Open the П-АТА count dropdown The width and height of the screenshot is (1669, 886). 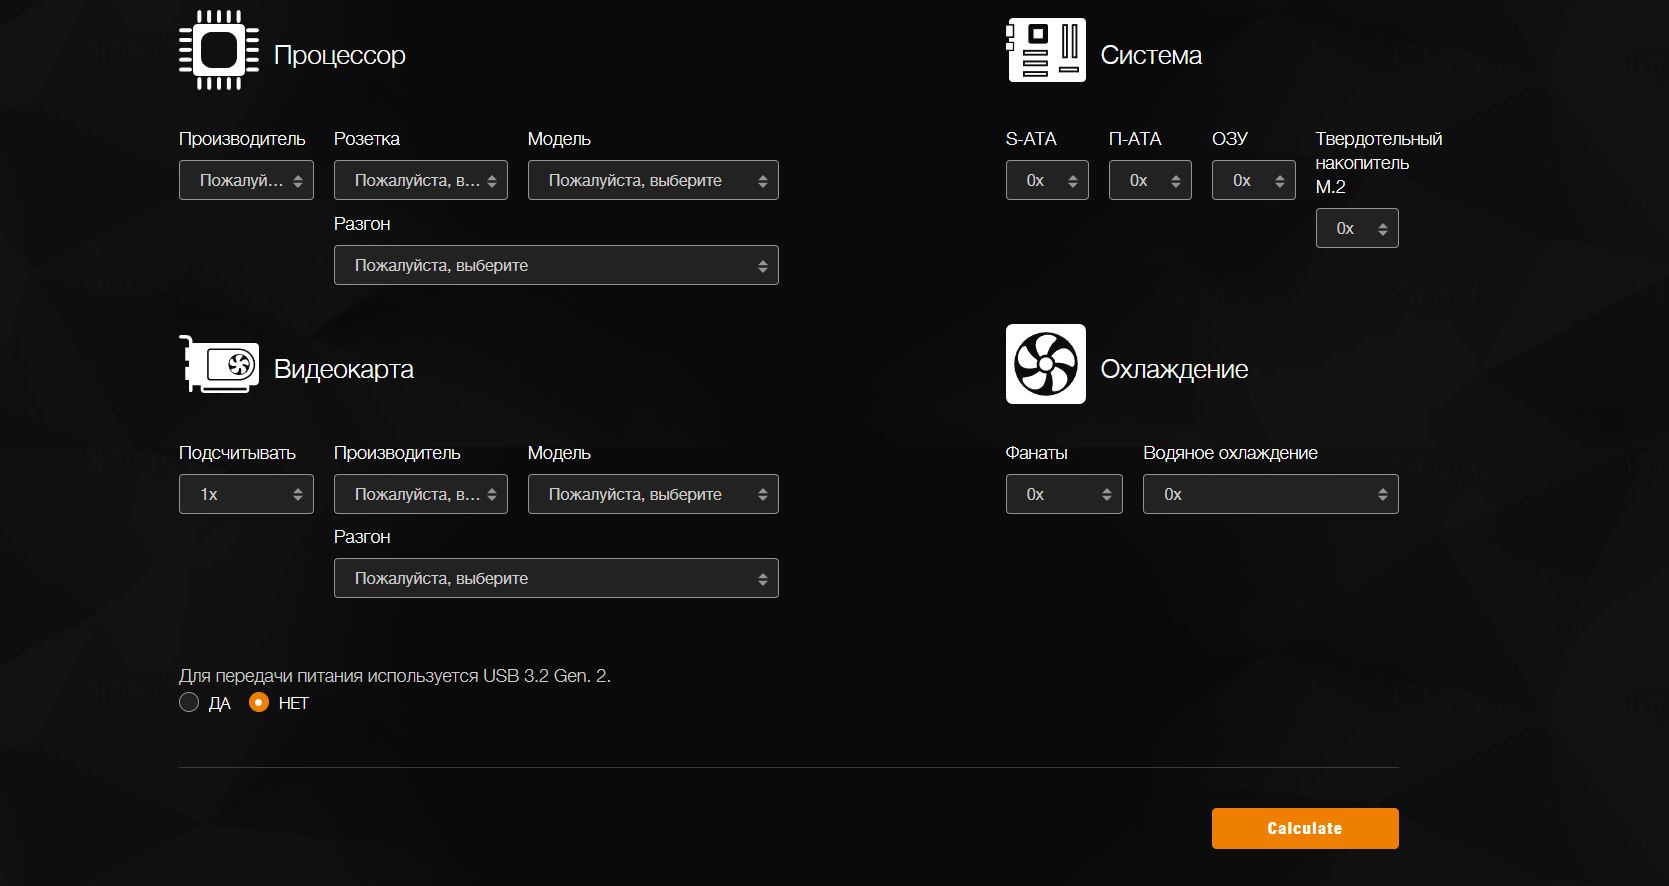click(1150, 180)
